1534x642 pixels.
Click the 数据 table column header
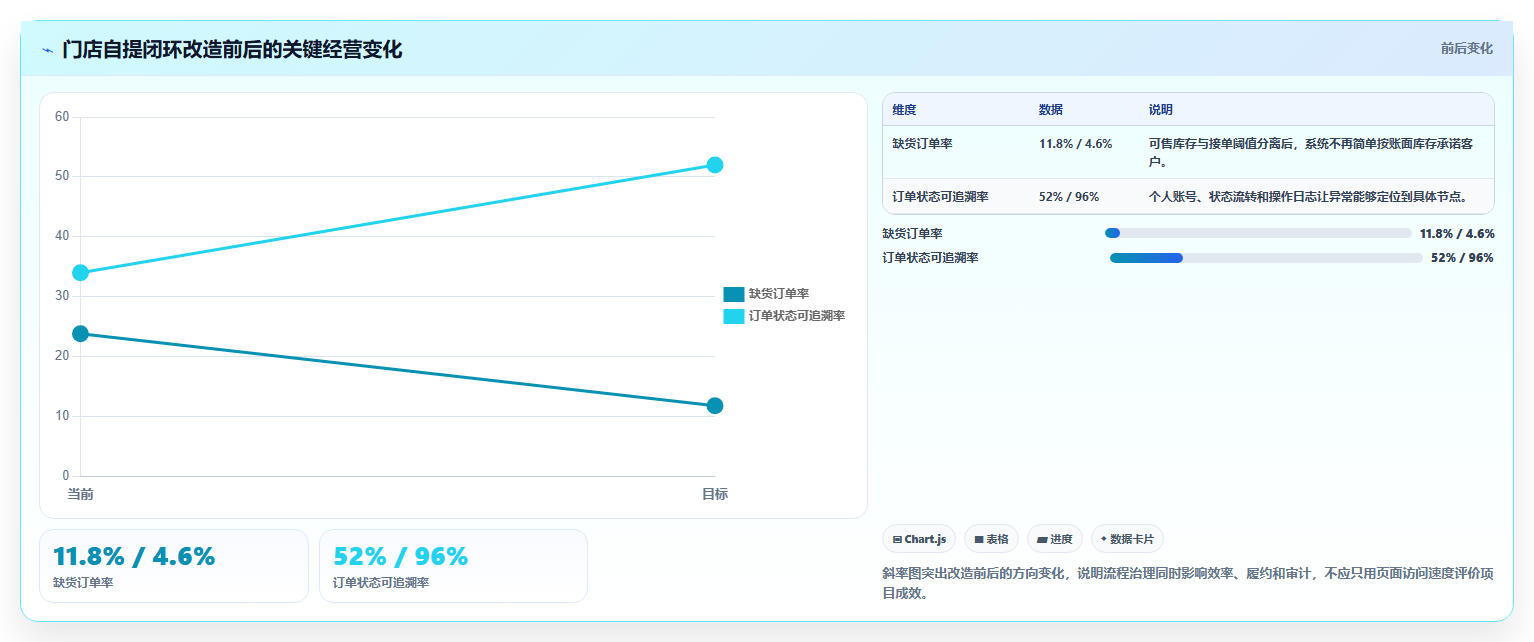pyautogui.click(x=1051, y=110)
